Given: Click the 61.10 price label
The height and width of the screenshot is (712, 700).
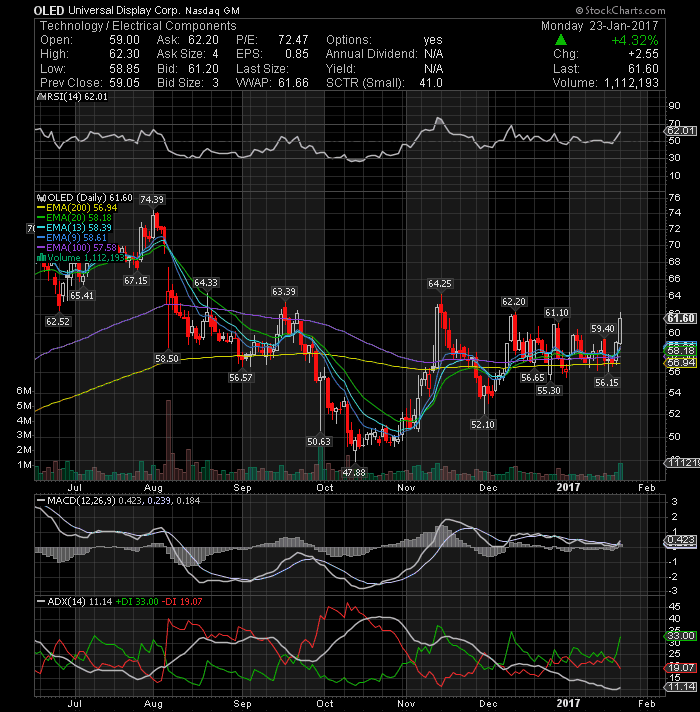Looking at the screenshot, I should [x=557, y=313].
